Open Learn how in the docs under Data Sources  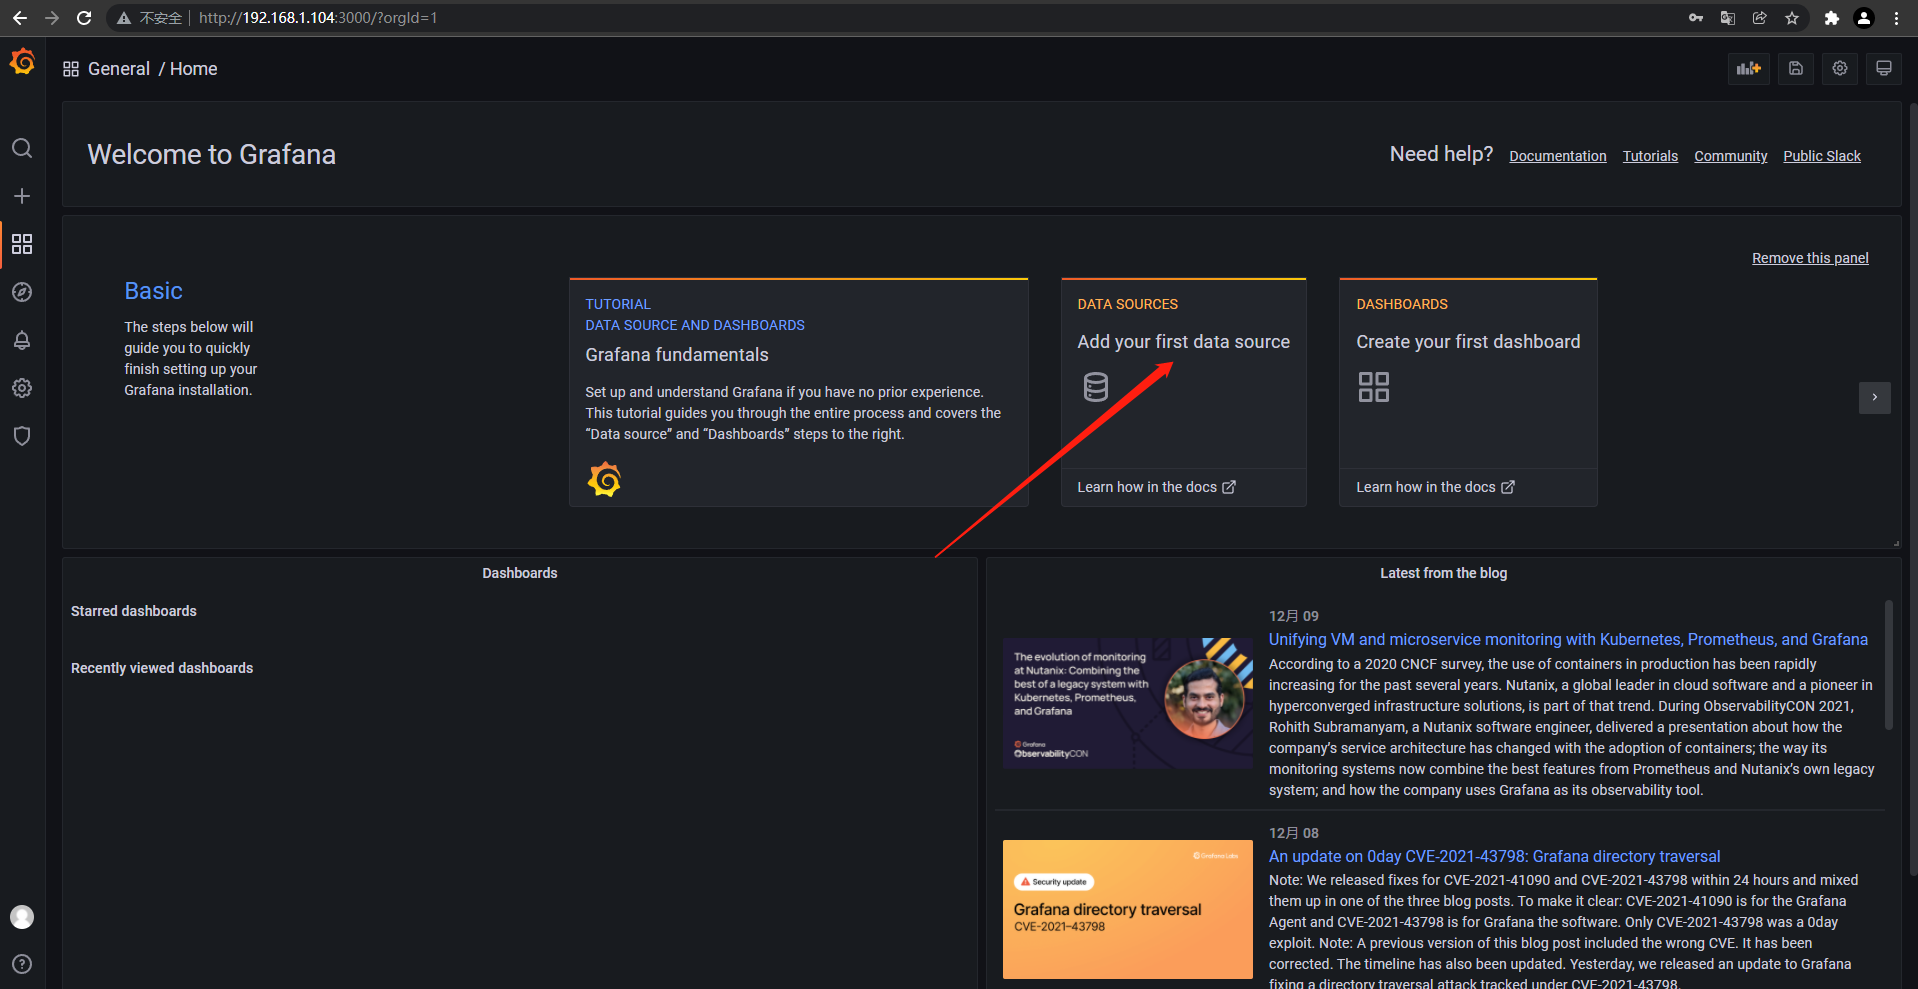(x=1156, y=487)
